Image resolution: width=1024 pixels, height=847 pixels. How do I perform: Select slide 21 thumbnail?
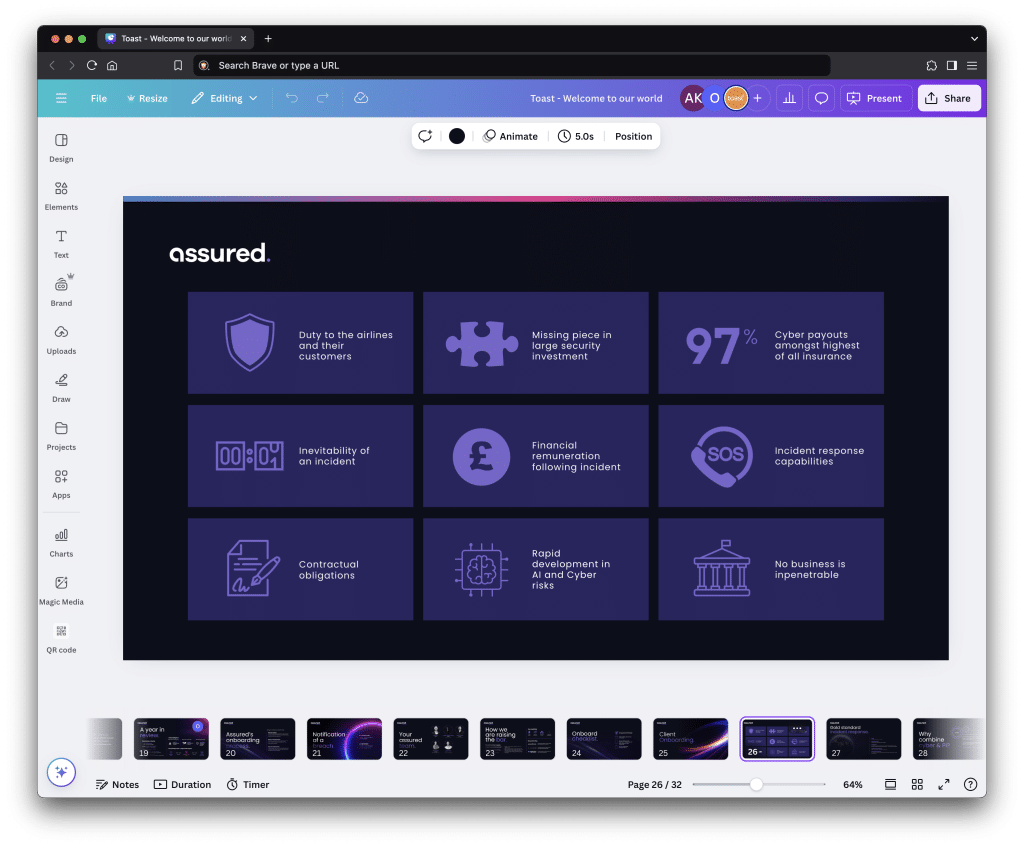coord(344,738)
